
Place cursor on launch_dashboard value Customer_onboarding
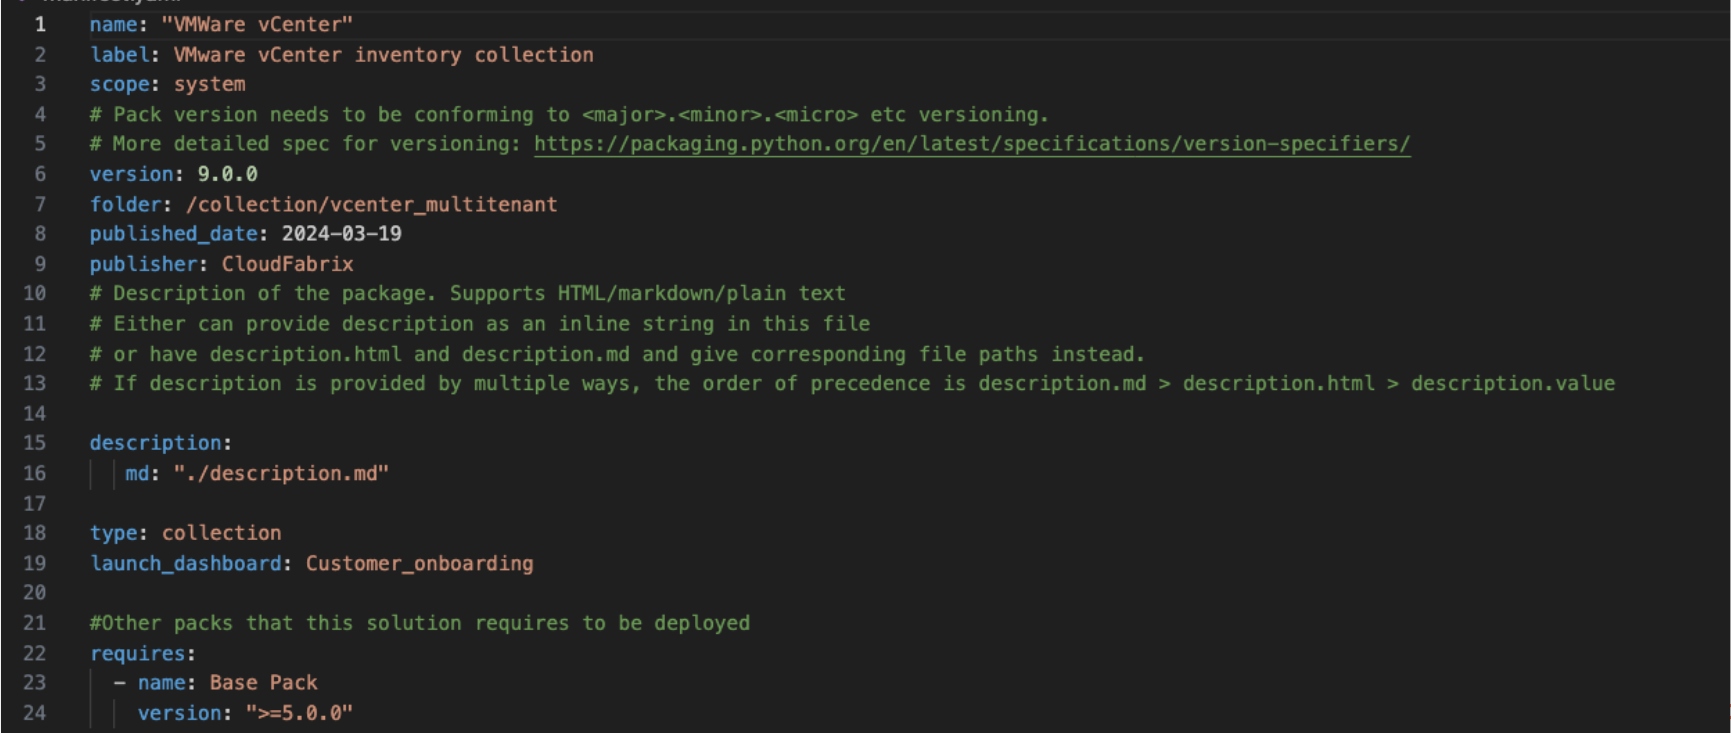point(419,563)
